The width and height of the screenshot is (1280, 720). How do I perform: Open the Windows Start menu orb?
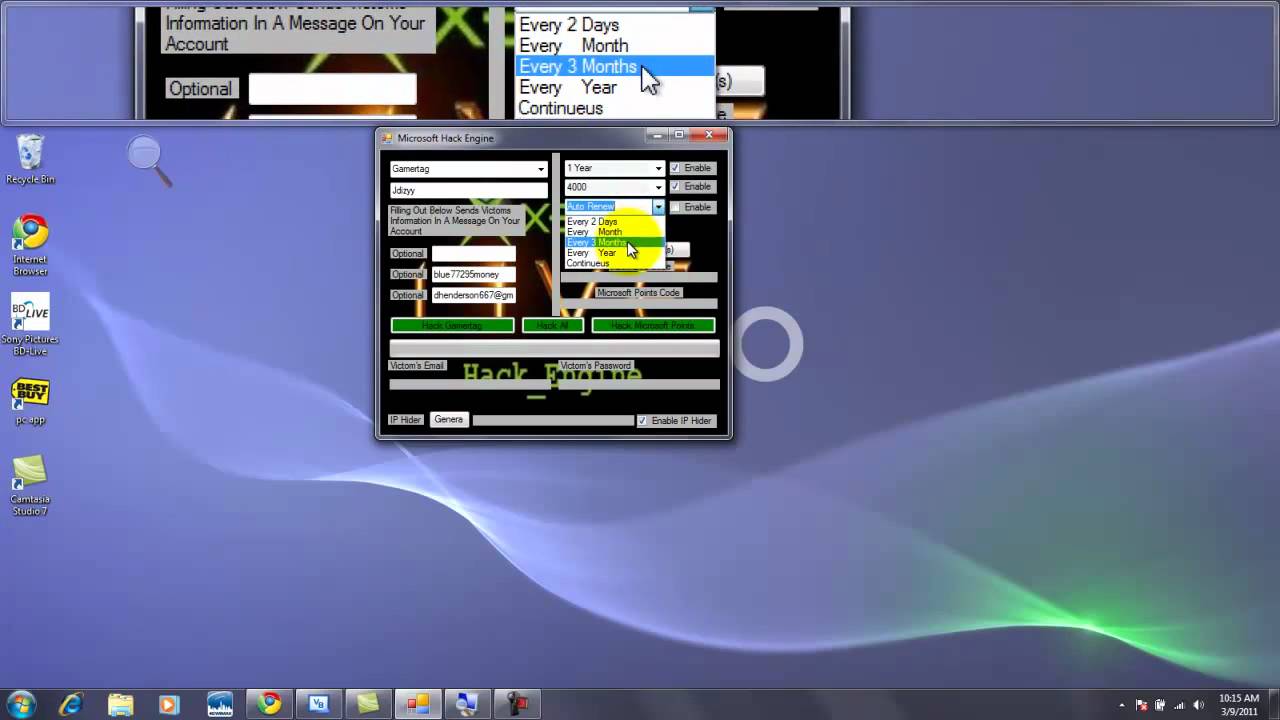(21, 703)
